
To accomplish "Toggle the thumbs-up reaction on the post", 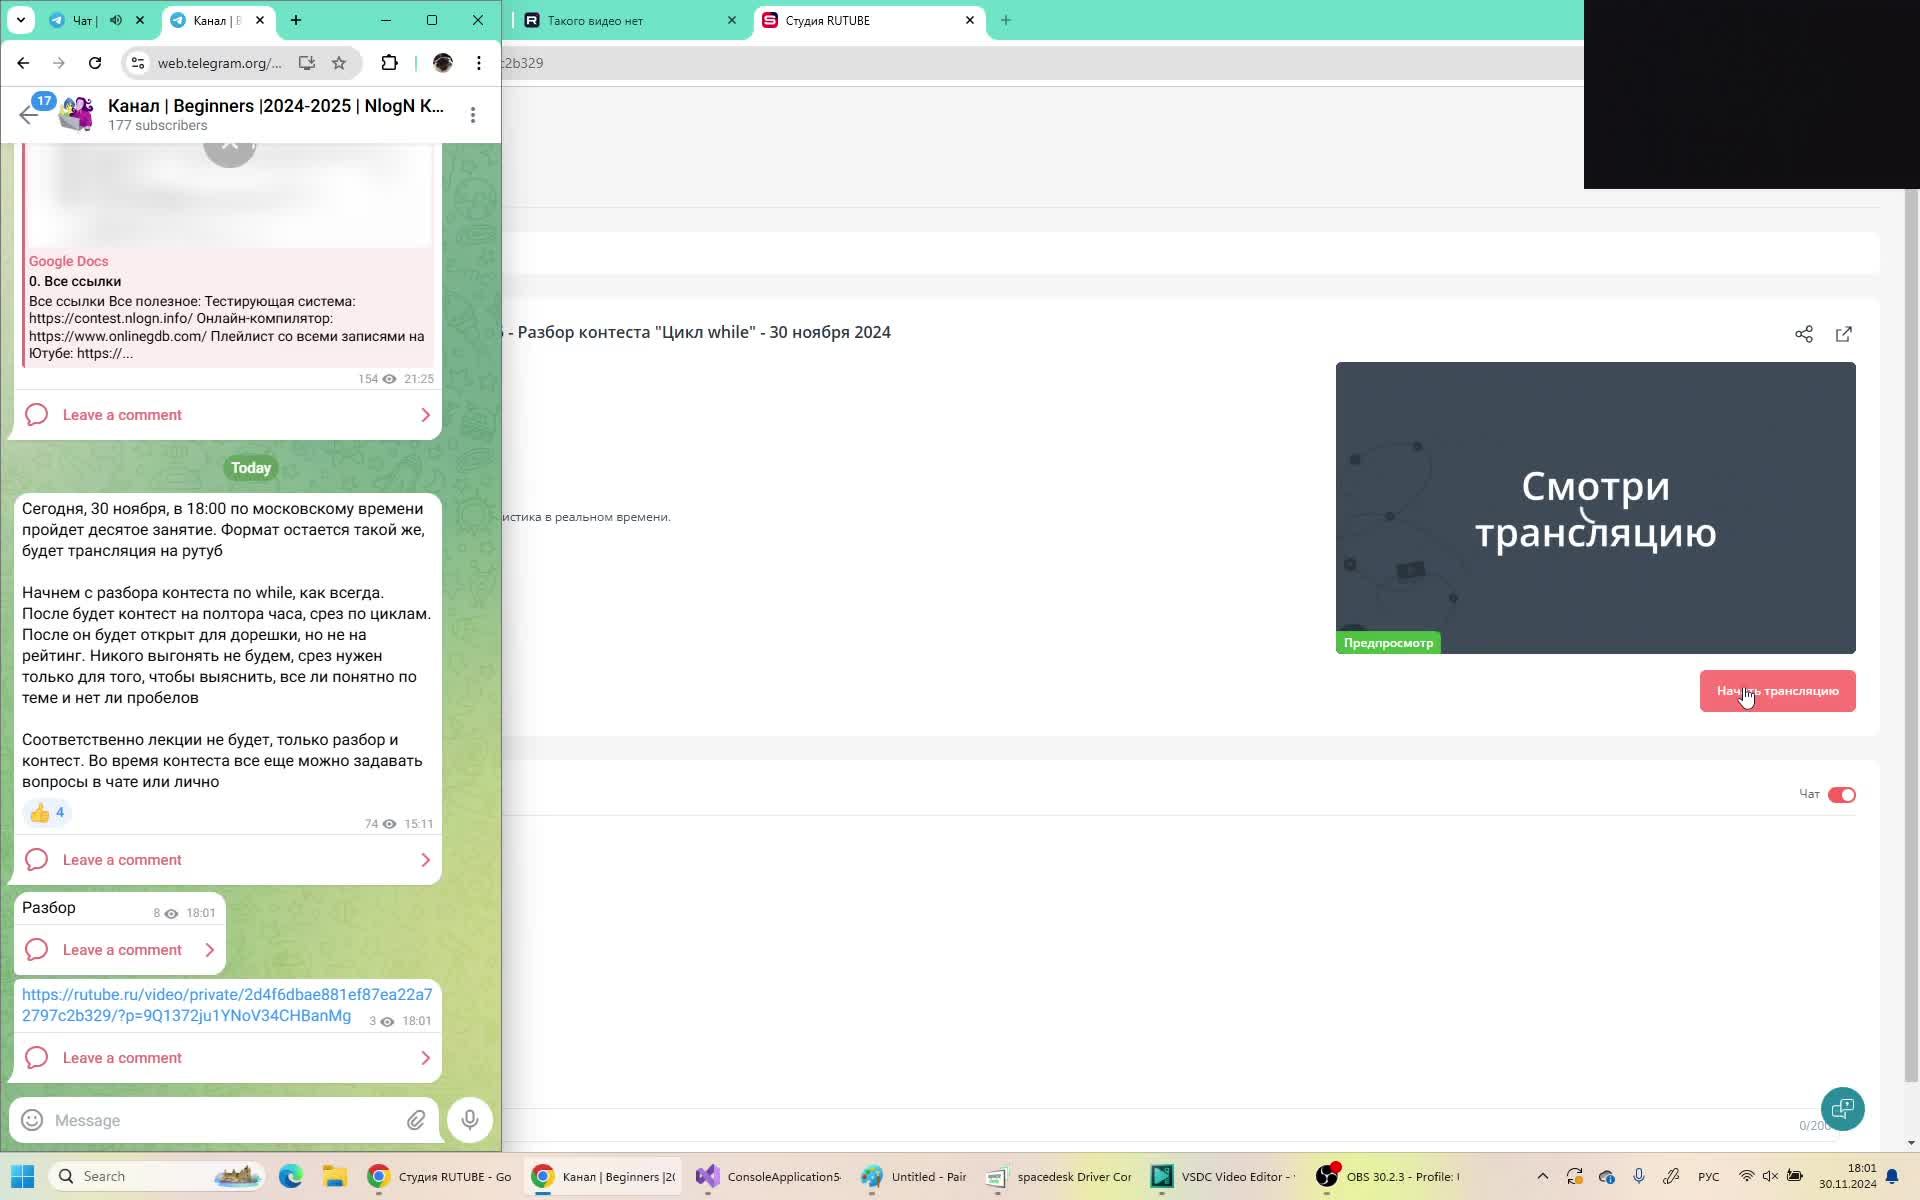I will (x=46, y=812).
